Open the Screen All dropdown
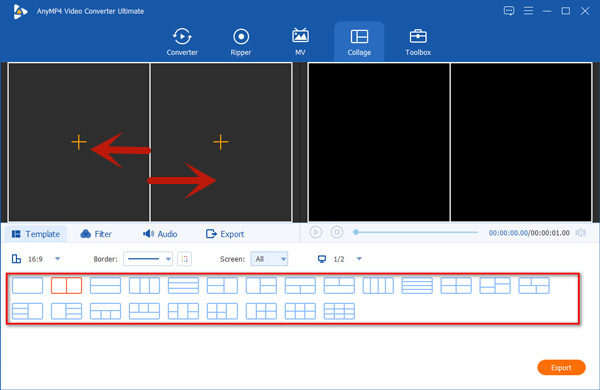Image resolution: width=600 pixels, height=390 pixels. (269, 259)
